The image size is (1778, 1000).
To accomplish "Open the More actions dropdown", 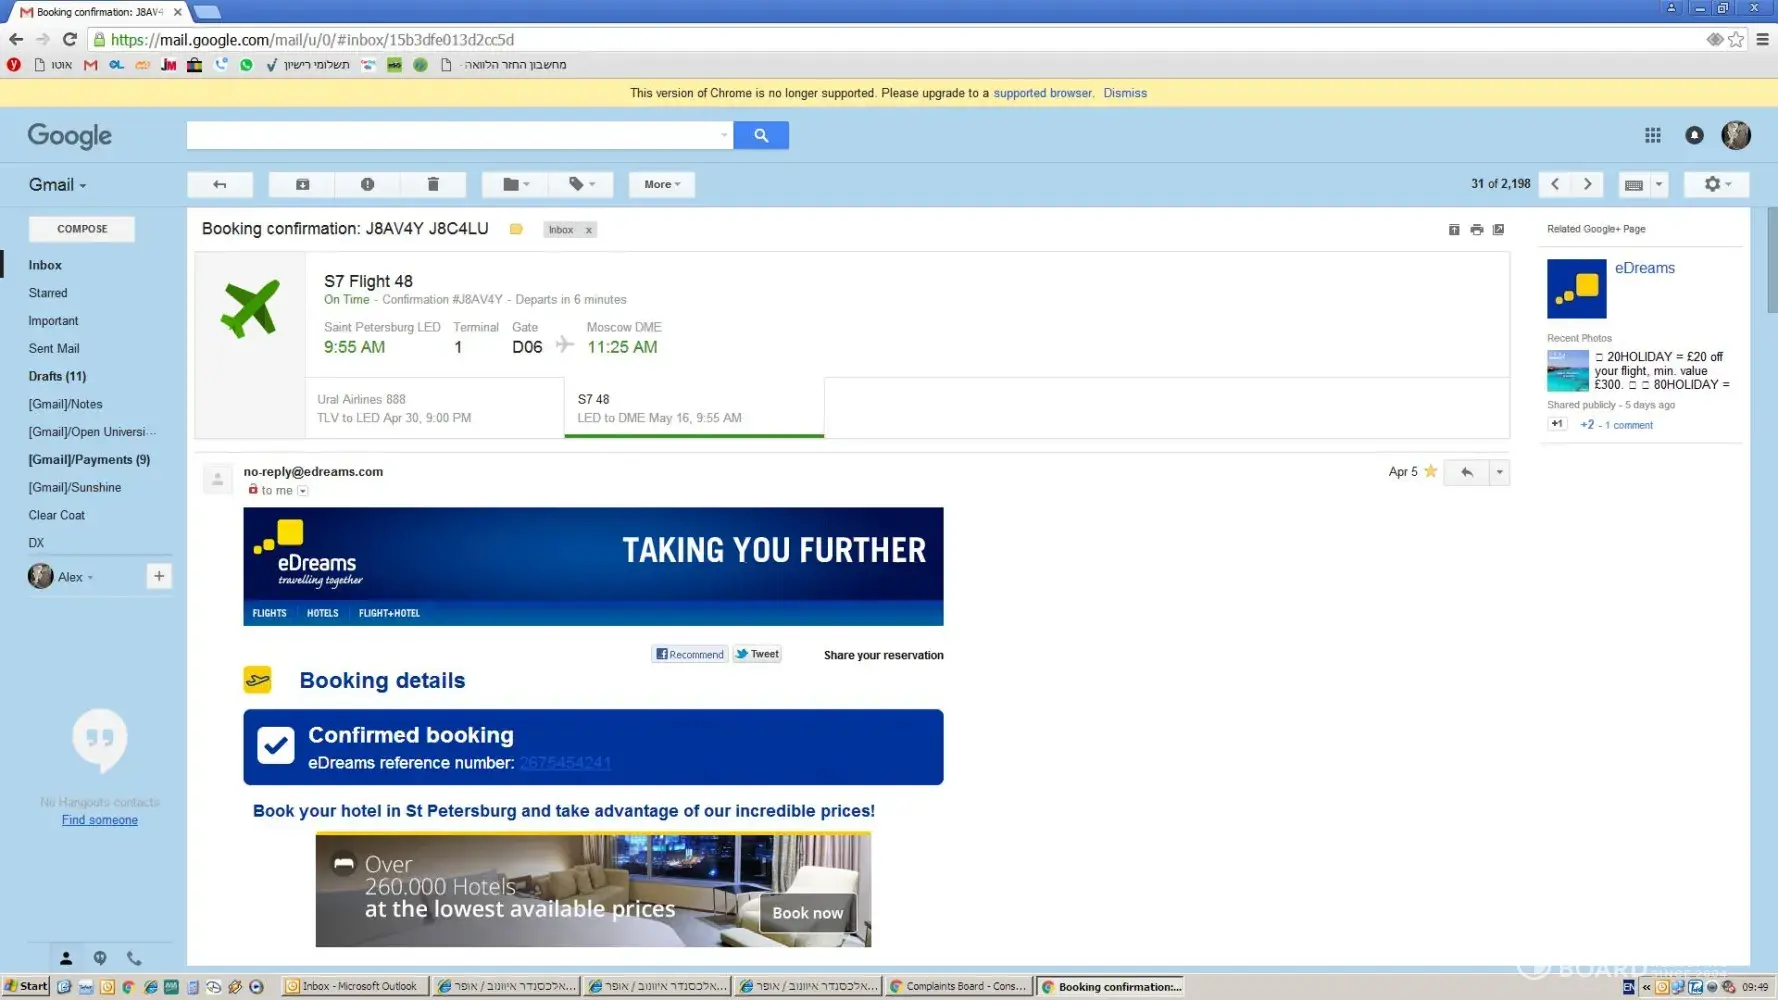I will click(661, 184).
